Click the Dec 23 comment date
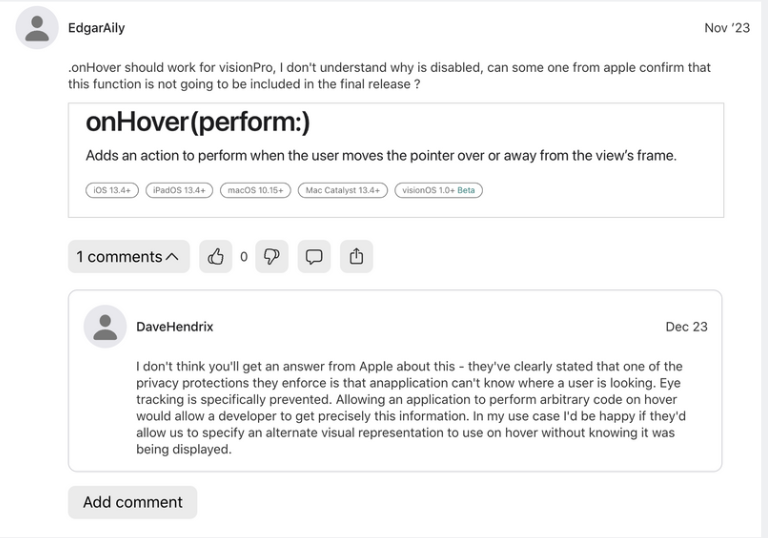This screenshot has width=768, height=538. point(686,327)
